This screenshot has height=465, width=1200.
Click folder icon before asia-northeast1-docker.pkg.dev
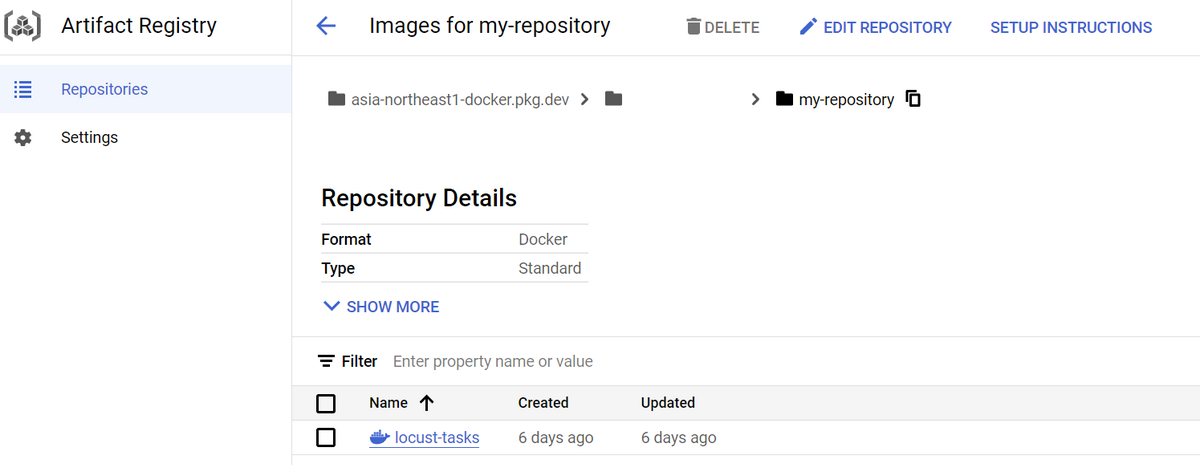(x=336, y=99)
